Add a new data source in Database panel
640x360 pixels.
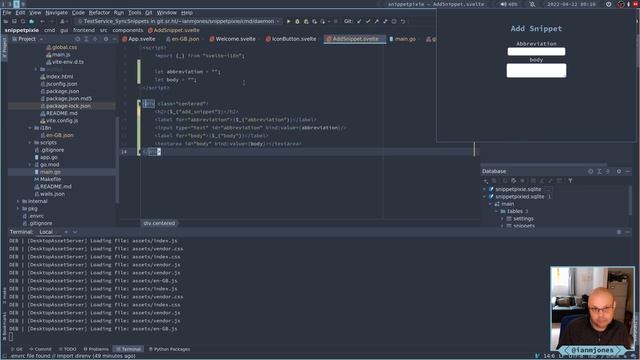pos(485,180)
